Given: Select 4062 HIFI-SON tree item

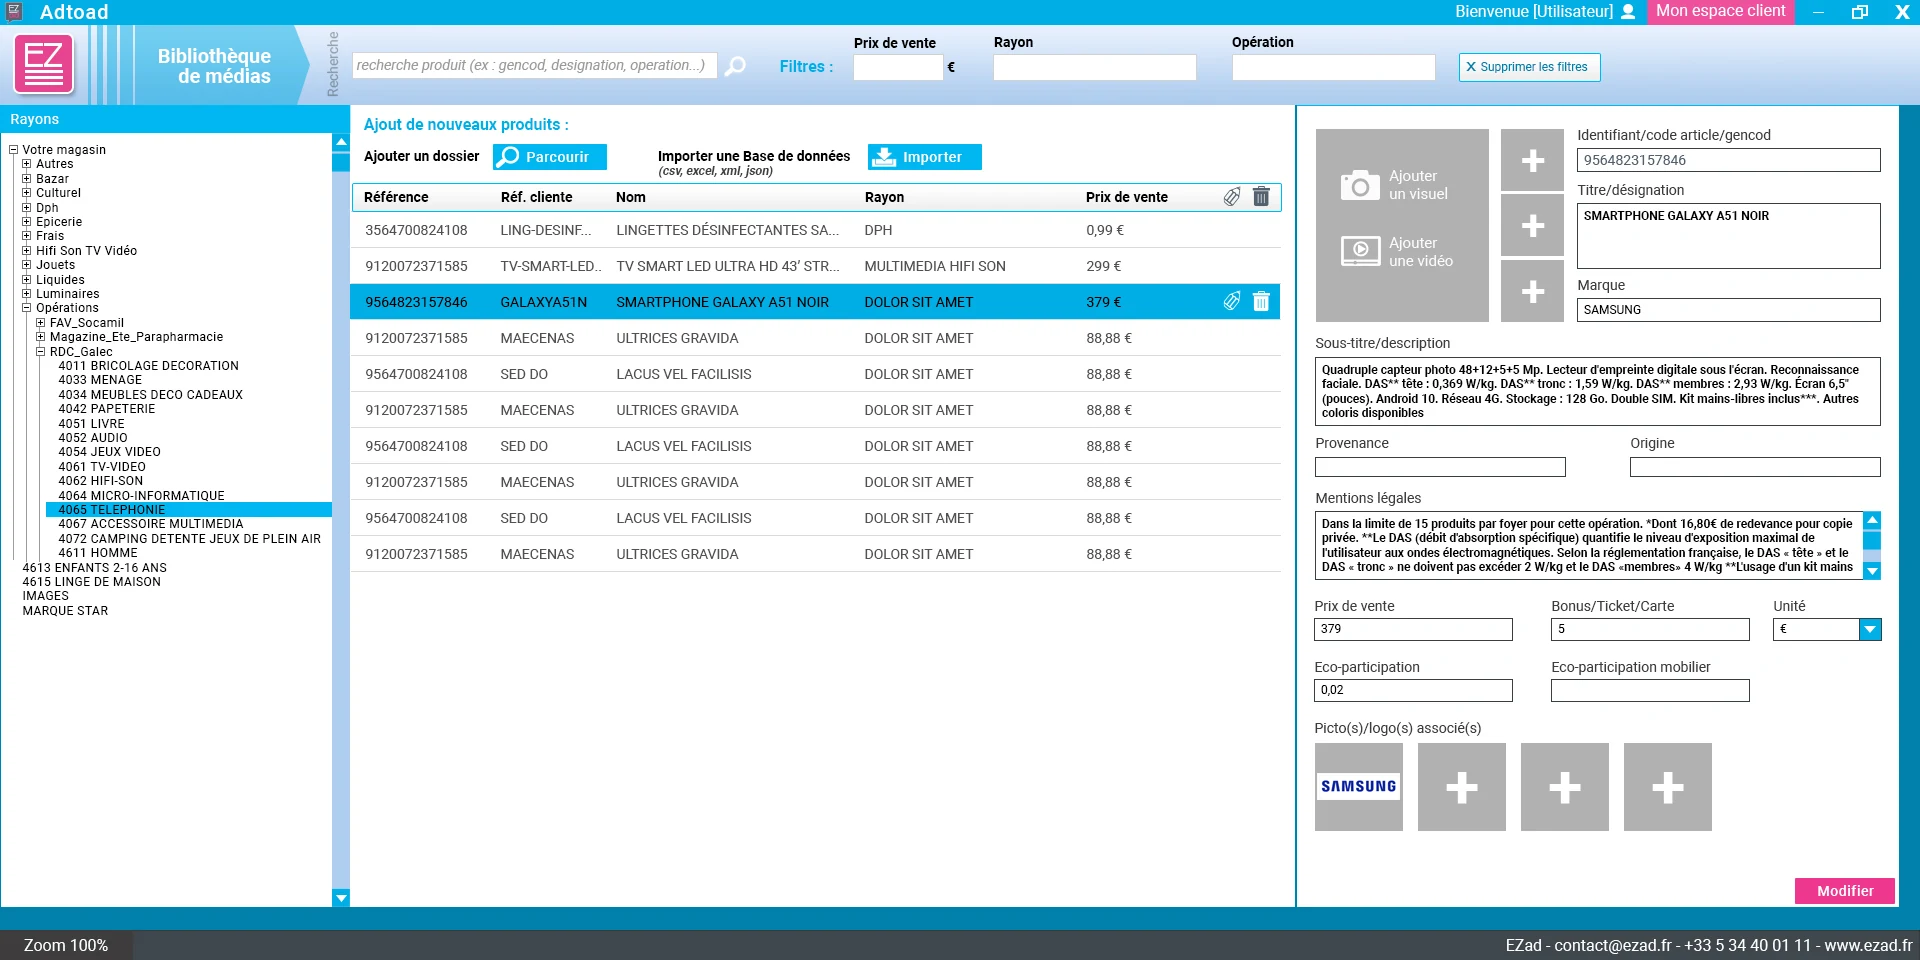Looking at the screenshot, I should [x=101, y=481].
